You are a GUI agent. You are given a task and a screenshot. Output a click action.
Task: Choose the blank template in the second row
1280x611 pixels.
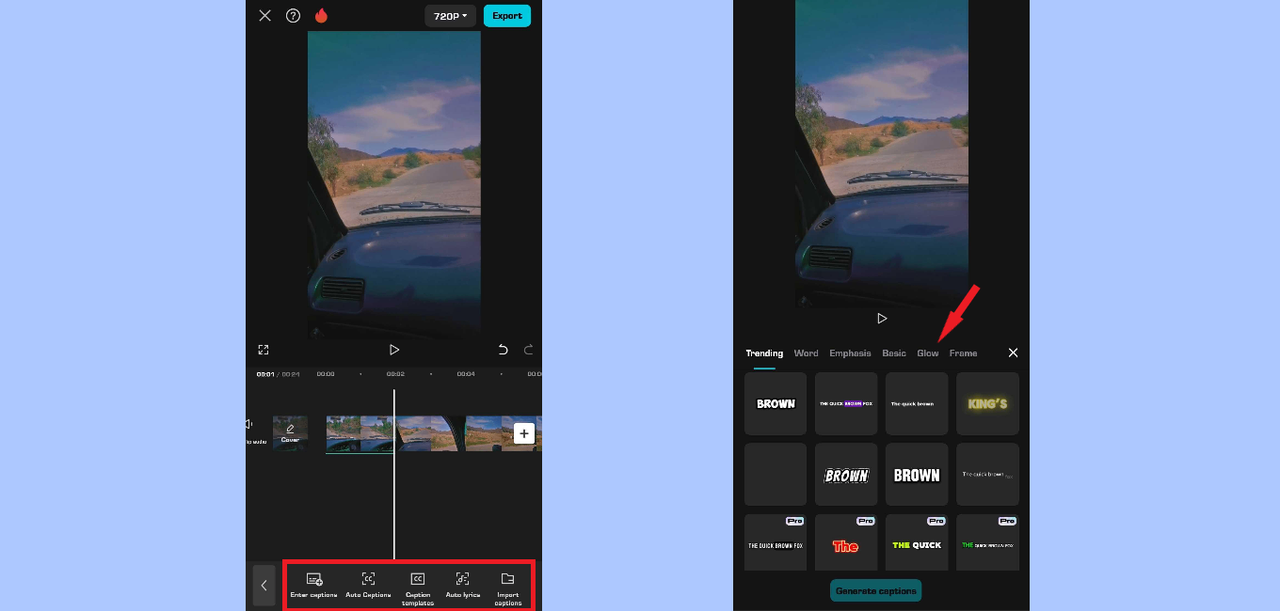(x=776, y=475)
